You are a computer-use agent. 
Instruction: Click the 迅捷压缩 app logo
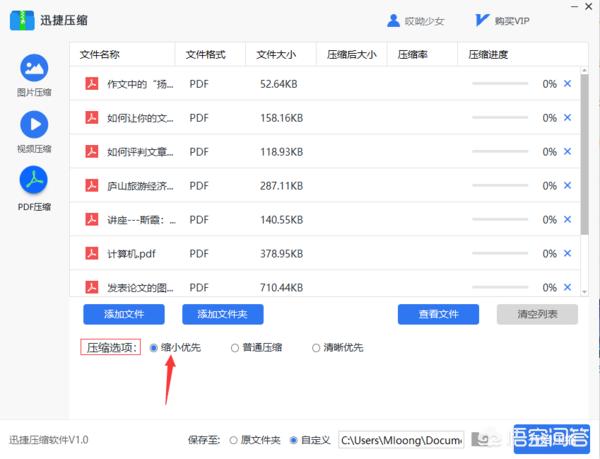click(x=22, y=20)
